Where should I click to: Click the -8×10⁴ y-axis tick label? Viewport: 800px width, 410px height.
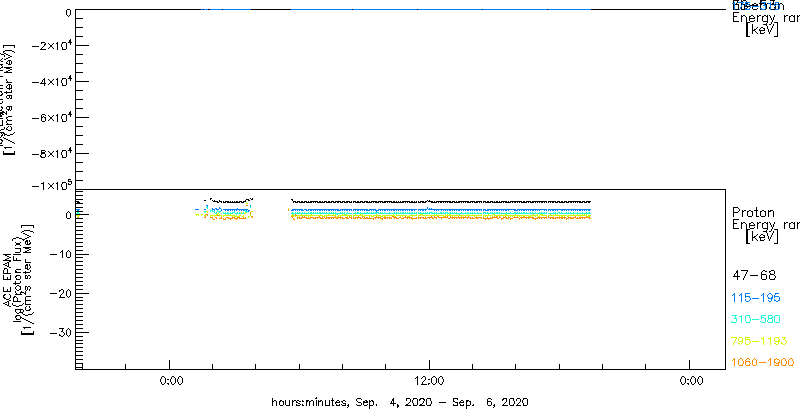(x=51, y=153)
